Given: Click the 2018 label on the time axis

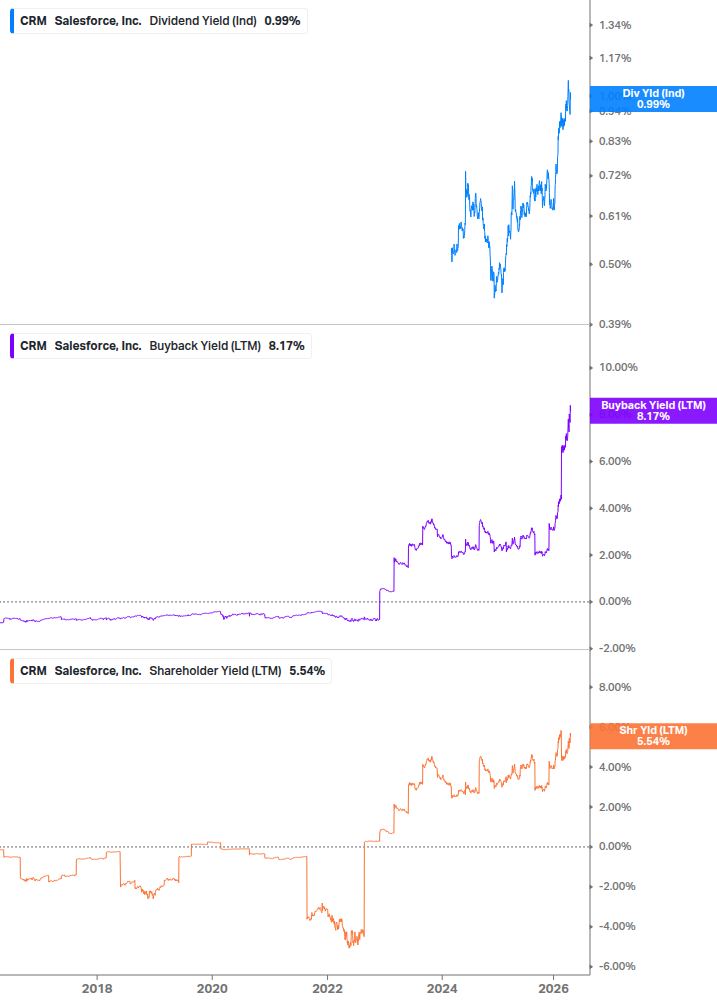Looking at the screenshot, I should 97,988.
